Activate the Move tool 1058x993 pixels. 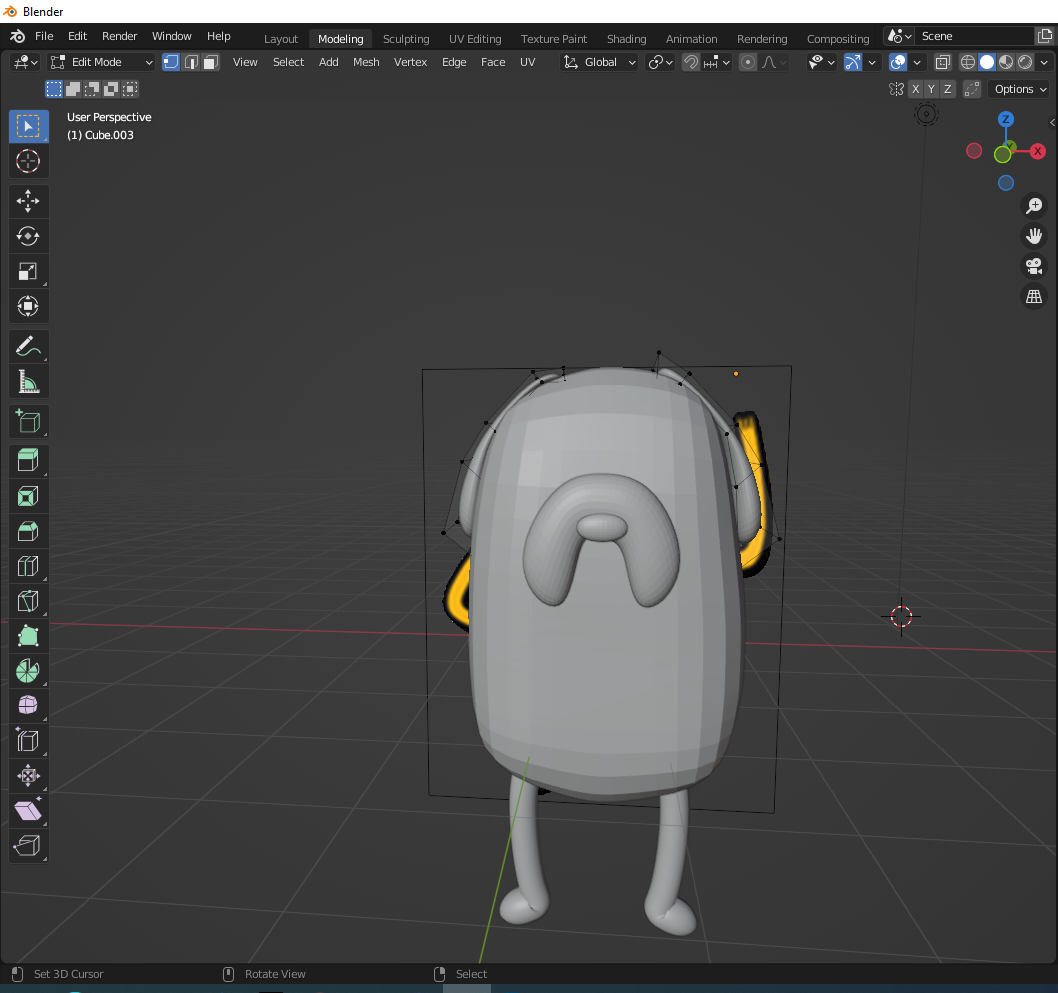28,201
